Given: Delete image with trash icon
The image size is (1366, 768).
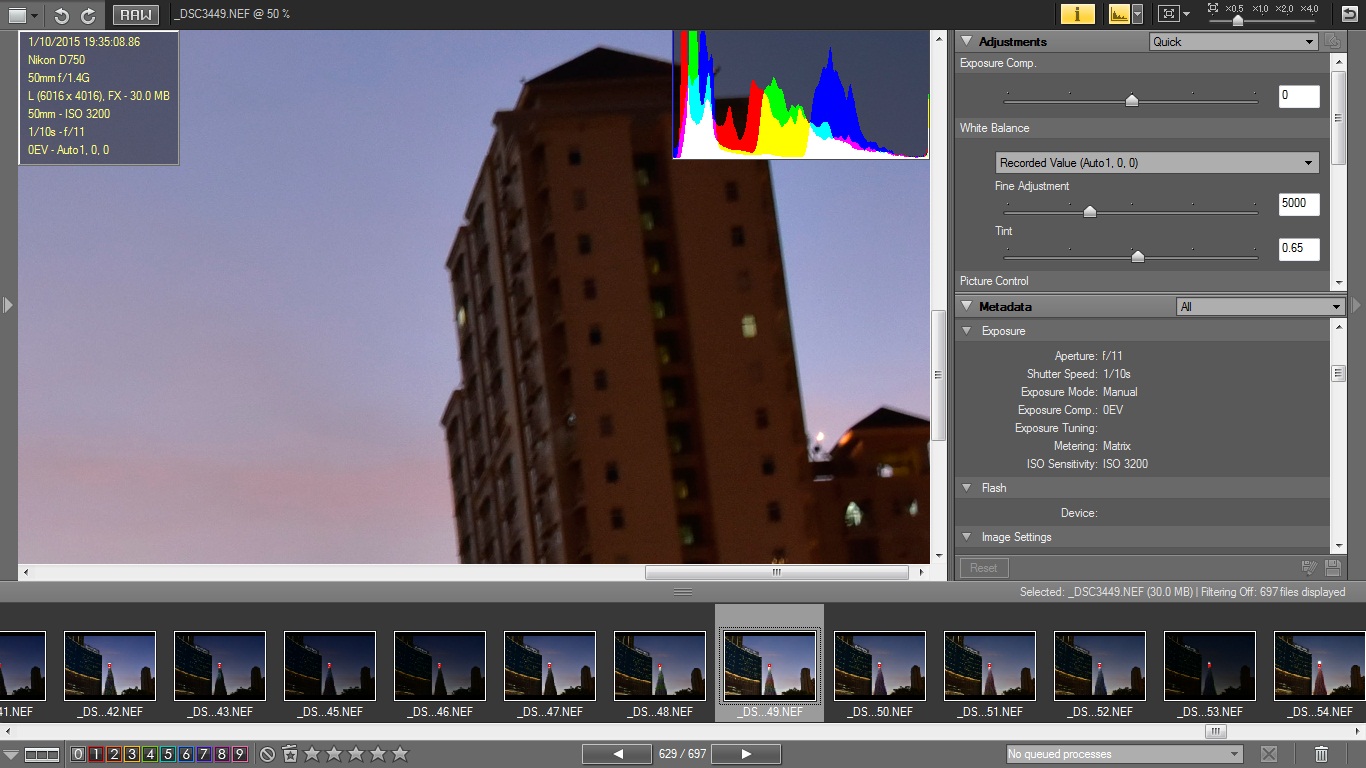Looking at the screenshot, I should pos(1321,754).
